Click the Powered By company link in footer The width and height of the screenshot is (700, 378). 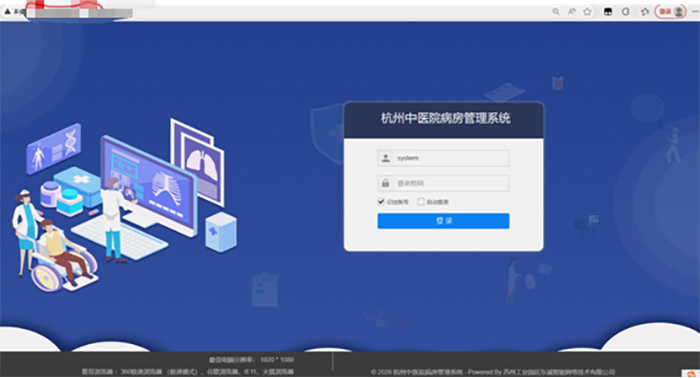559,372
